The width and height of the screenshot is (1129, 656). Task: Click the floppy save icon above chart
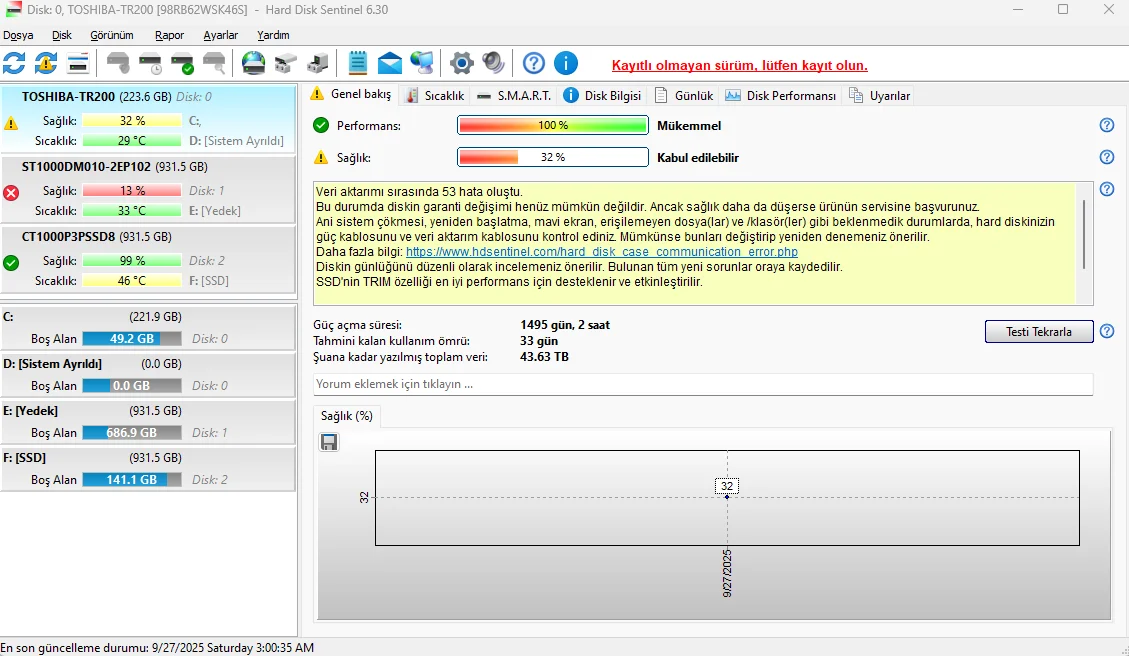(x=329, y=442)
